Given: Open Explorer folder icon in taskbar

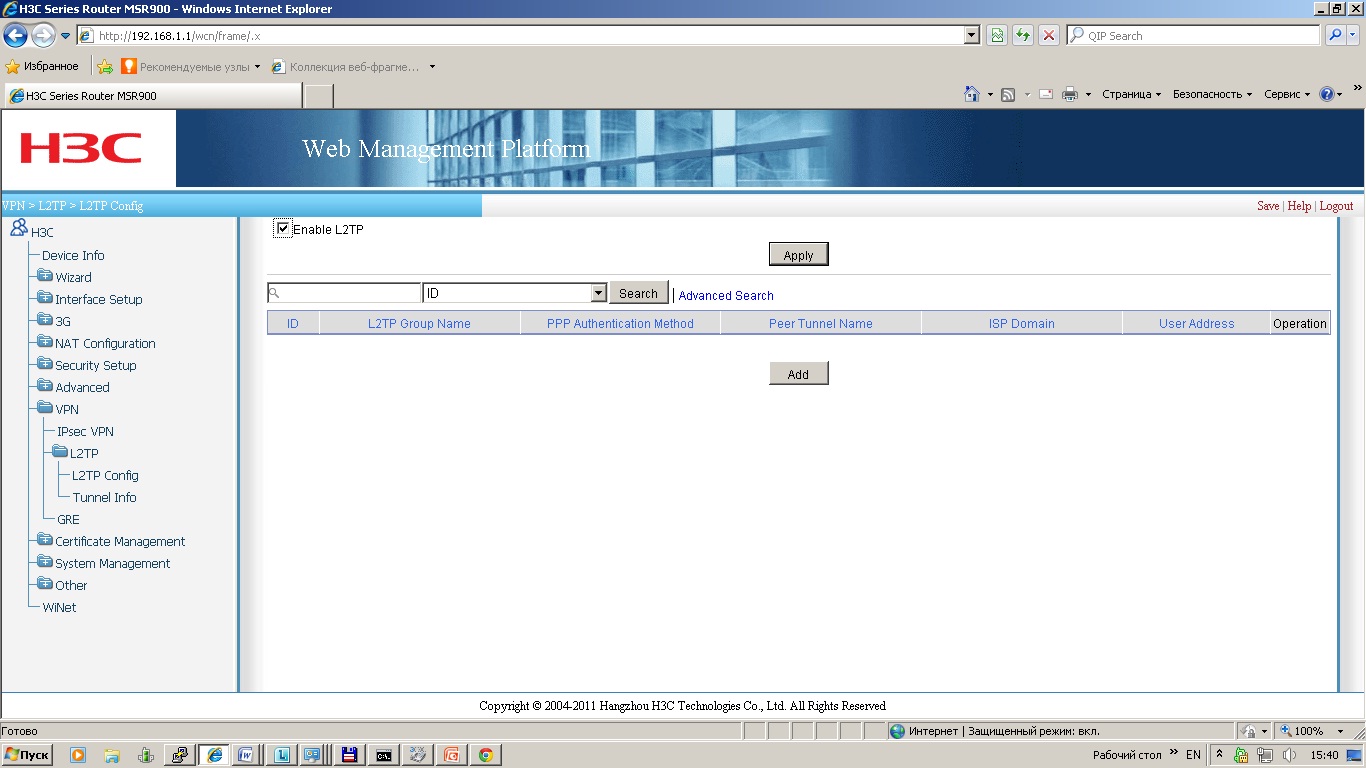Looking at the screenshot, I should point(112,756).
